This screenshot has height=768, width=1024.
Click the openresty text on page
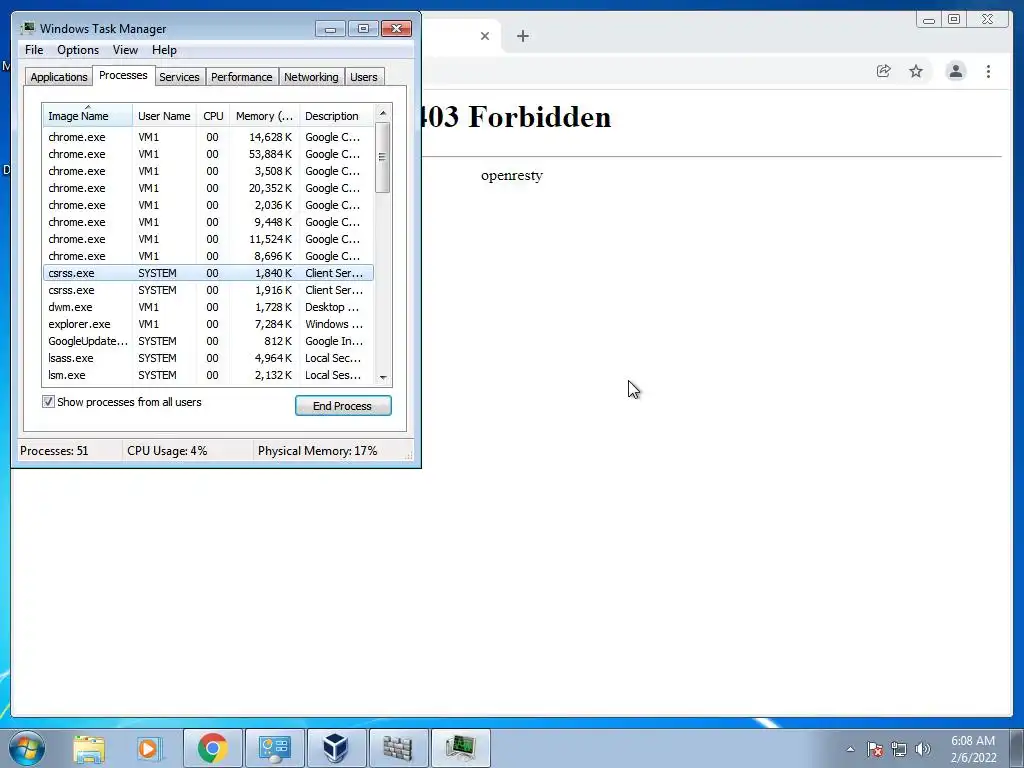512,176
